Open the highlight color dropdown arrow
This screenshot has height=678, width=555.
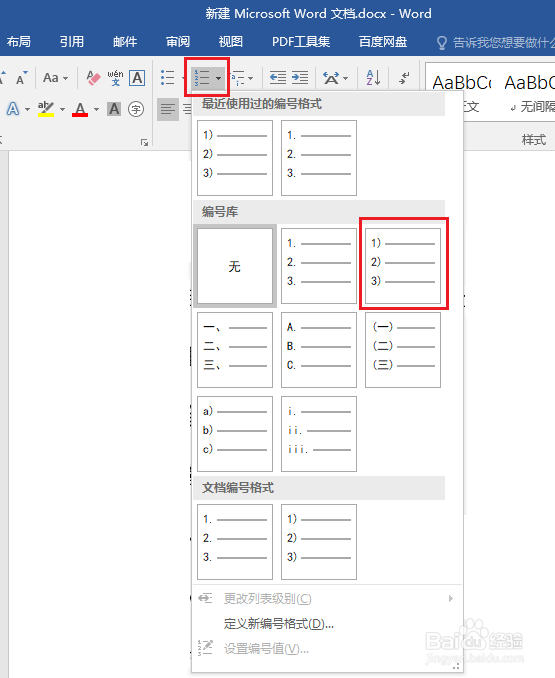pos(62,109)
